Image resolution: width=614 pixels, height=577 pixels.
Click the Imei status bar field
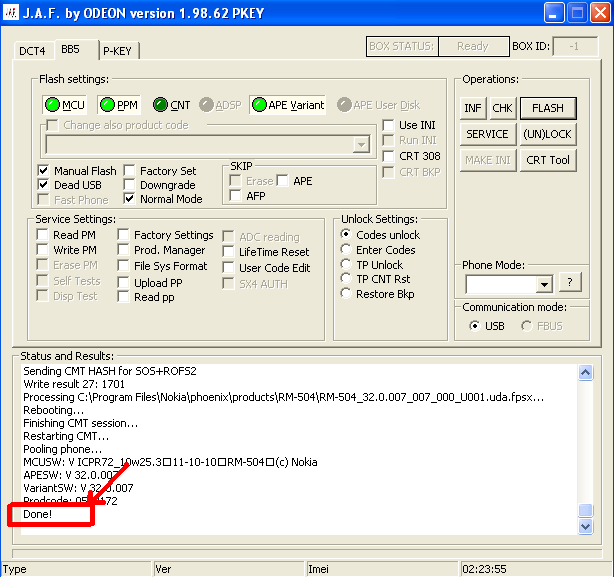(381, 569)
